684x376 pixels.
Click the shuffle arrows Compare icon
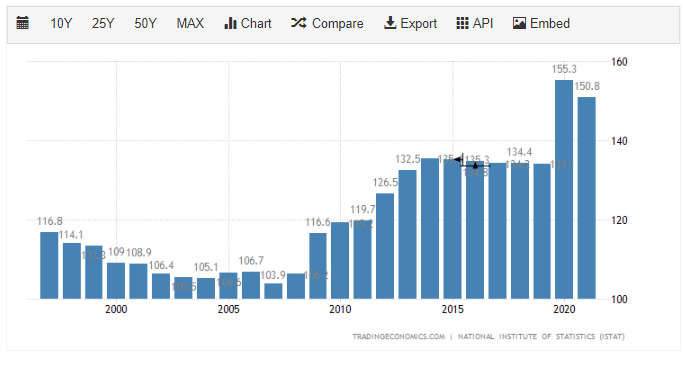click(299, 23)
